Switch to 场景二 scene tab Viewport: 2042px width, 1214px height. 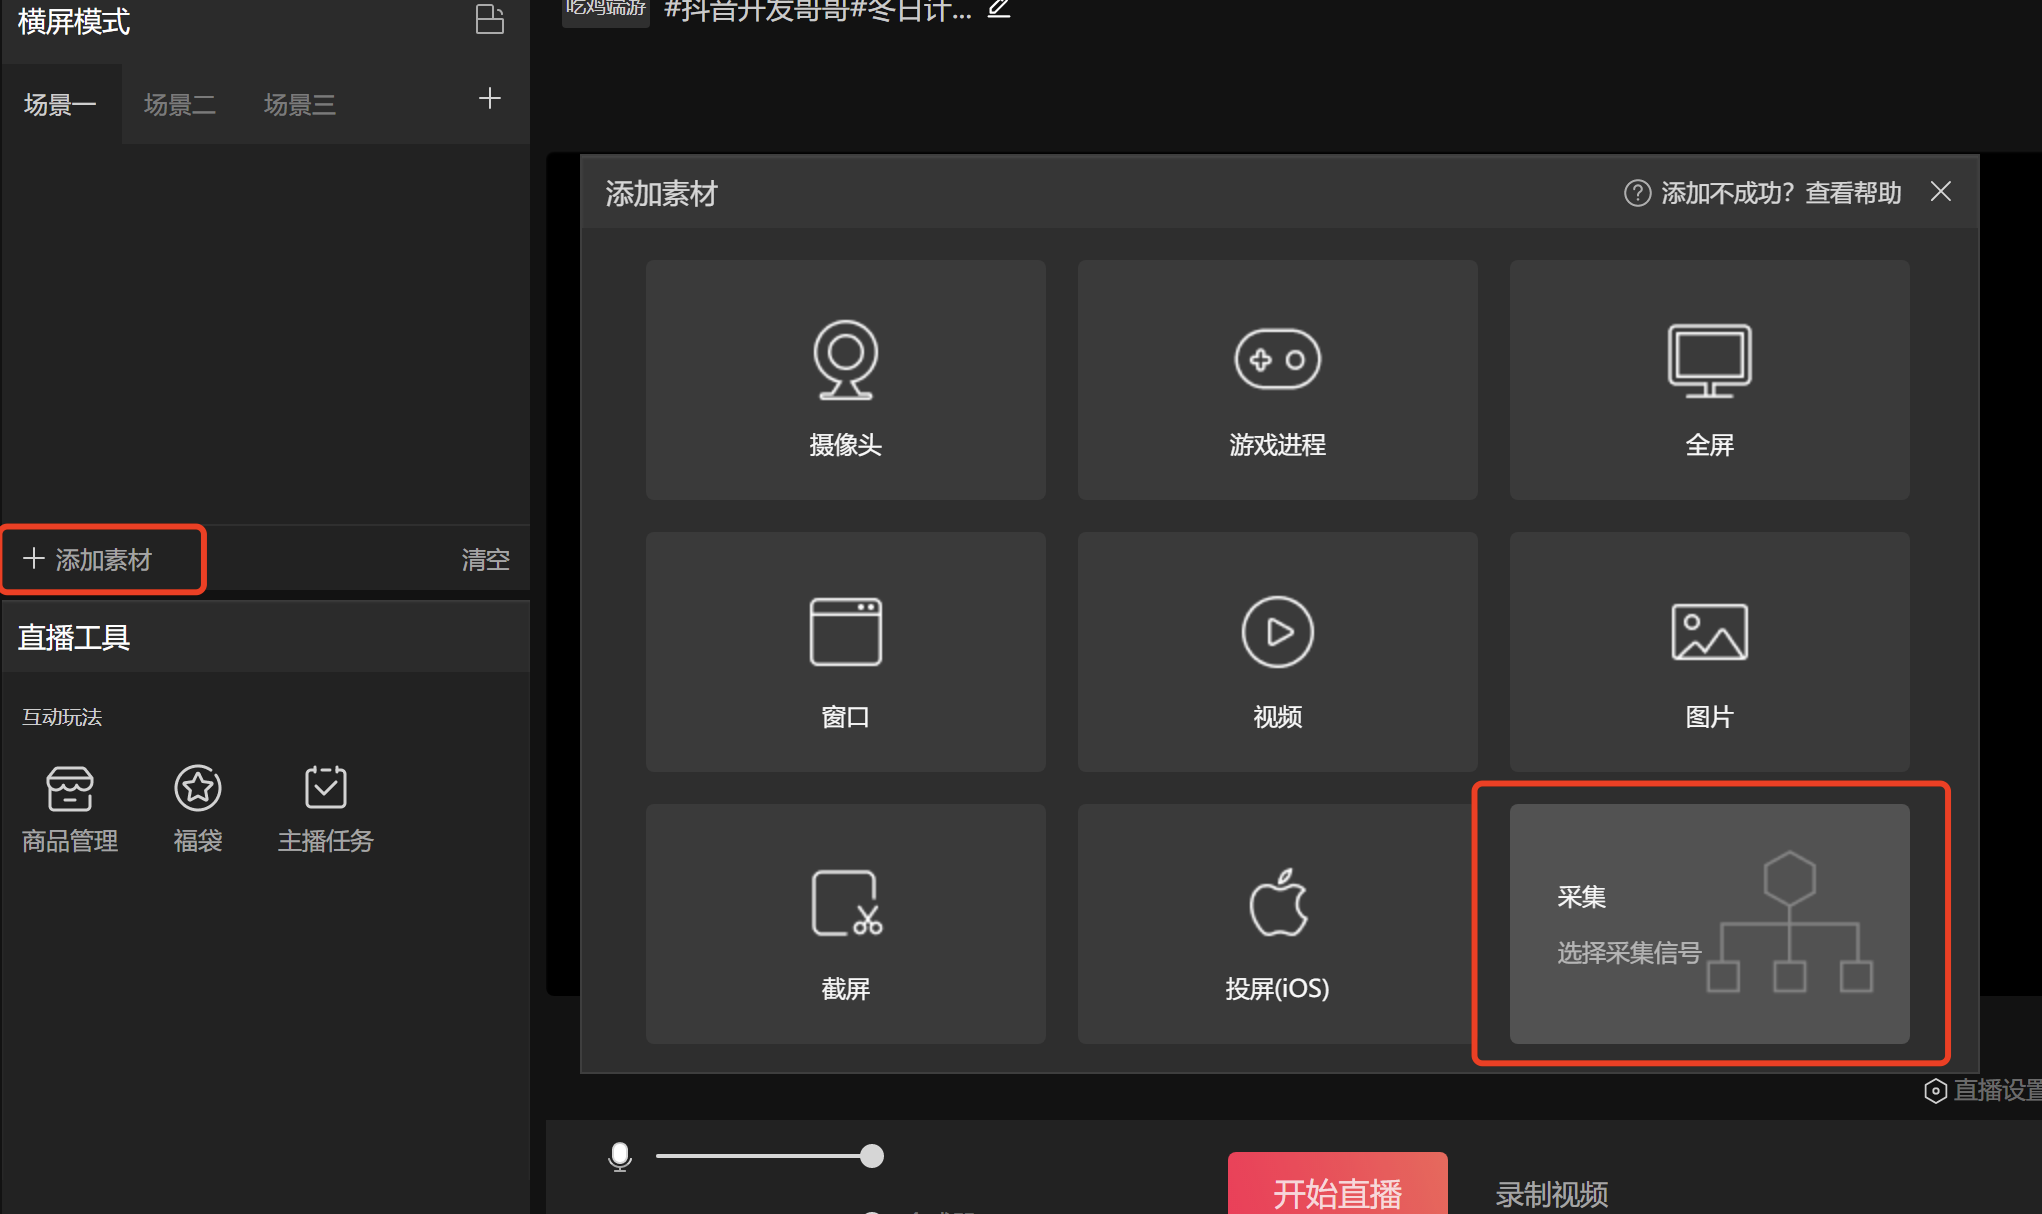(180, 105)
